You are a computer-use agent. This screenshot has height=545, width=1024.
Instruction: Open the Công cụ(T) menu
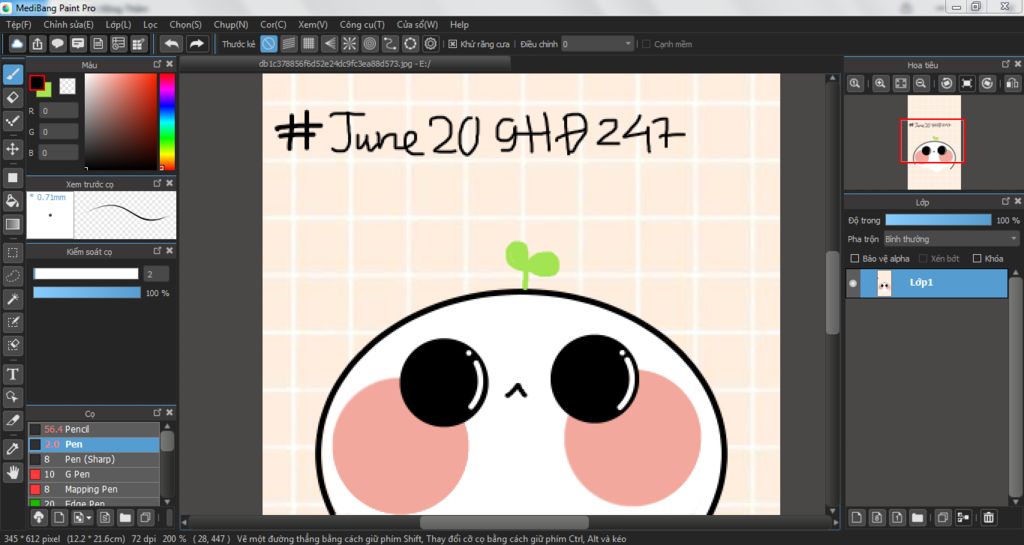coord(362,24)
